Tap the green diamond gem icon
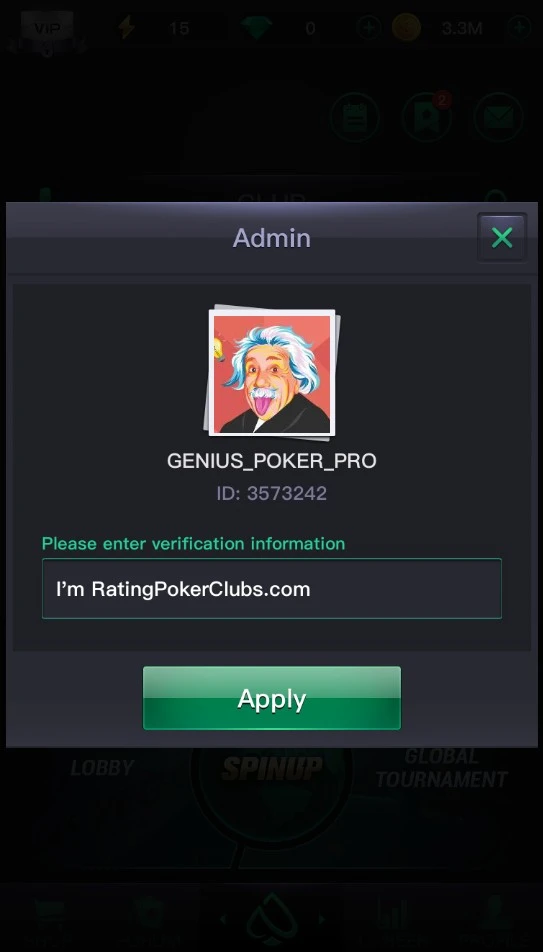The width and height of the screenshot is (543, 952). point(256,28)
